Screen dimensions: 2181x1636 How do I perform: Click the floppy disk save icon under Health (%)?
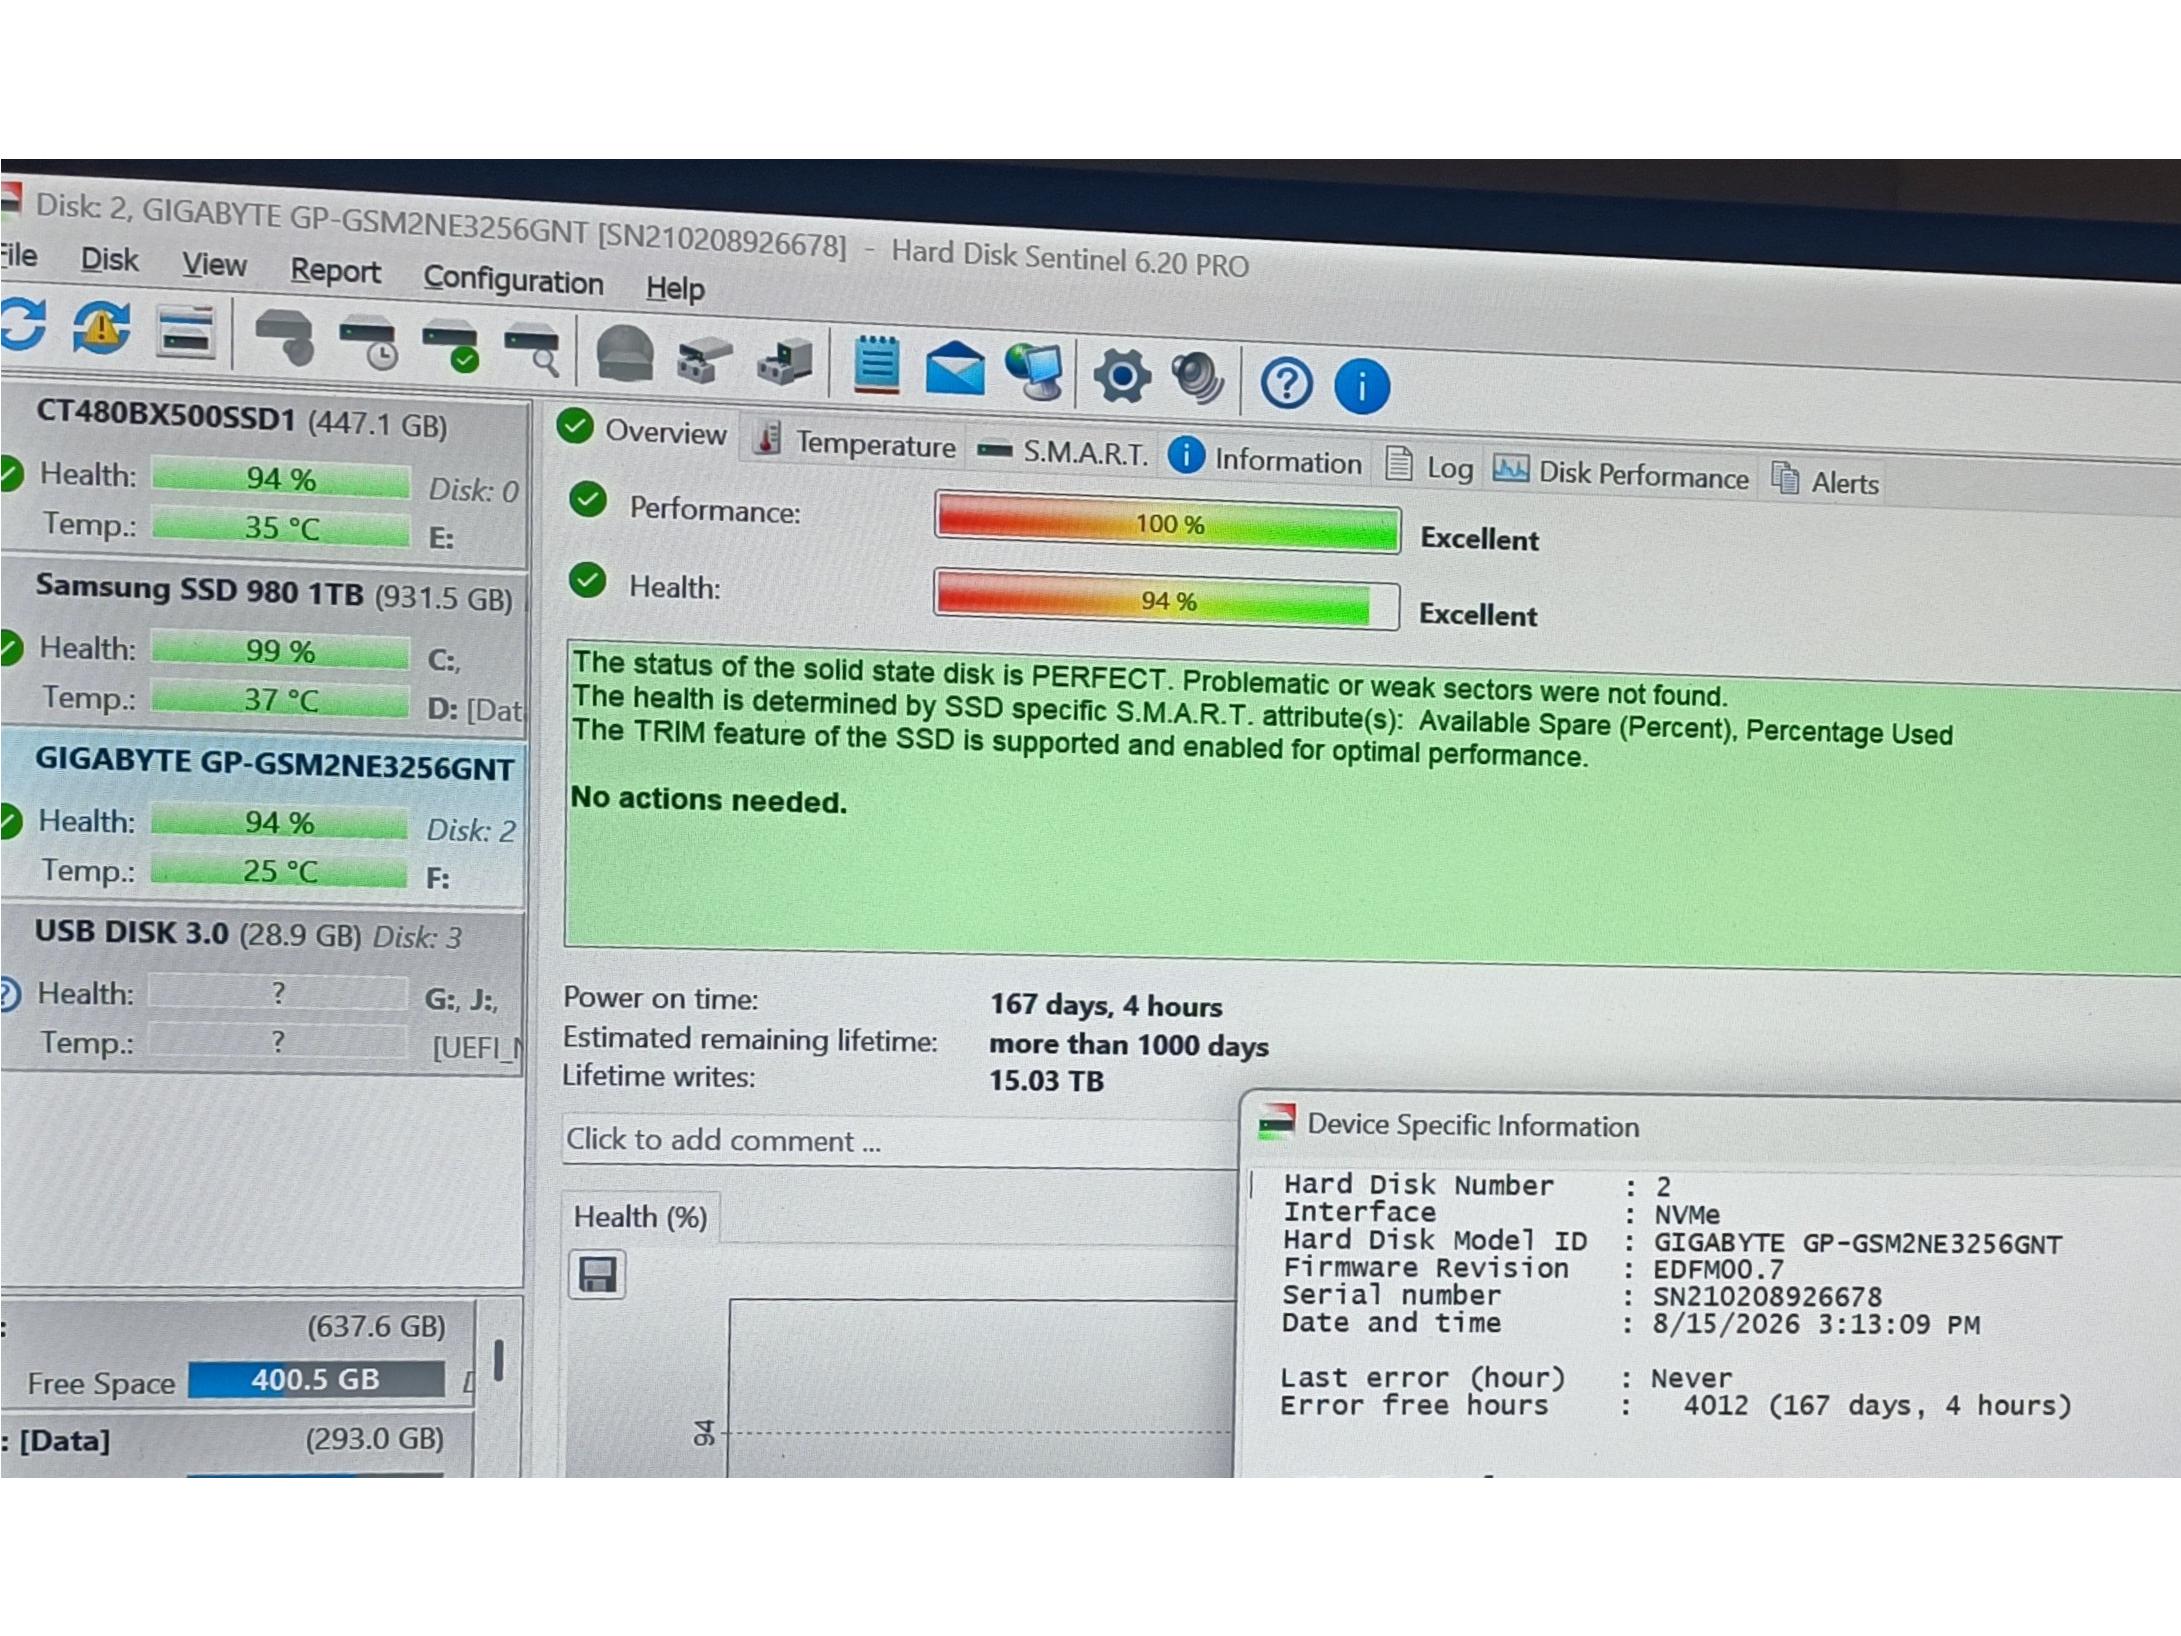click(597, 1275)
